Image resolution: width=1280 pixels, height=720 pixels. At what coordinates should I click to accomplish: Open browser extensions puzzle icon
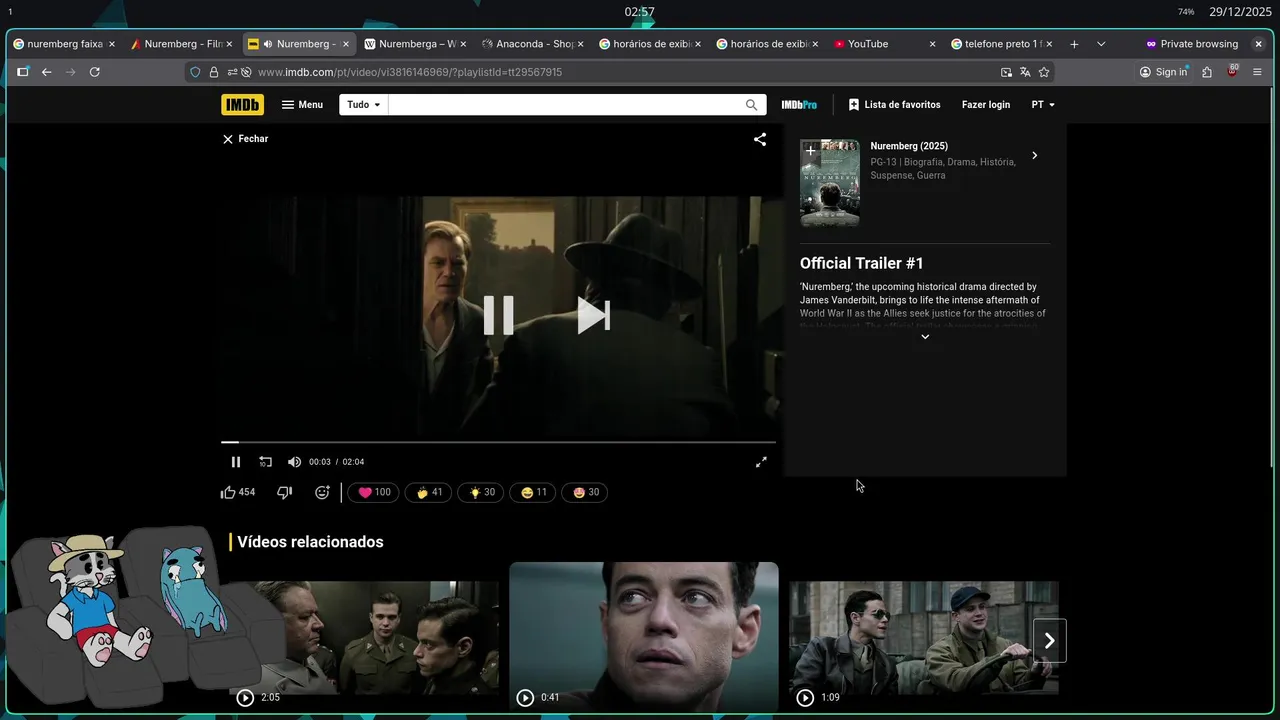click(1207, 72)
